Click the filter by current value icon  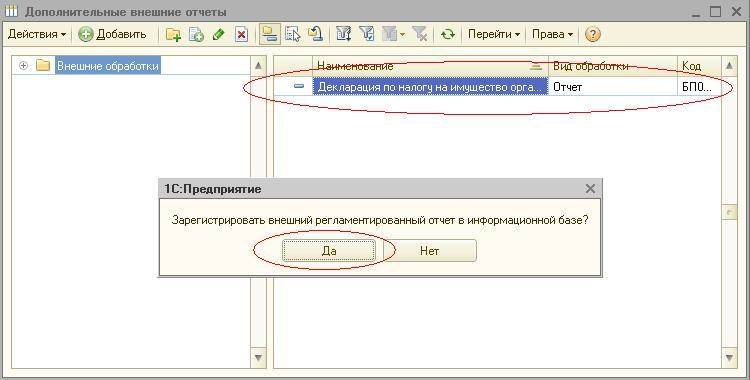[x=366, y=34]
